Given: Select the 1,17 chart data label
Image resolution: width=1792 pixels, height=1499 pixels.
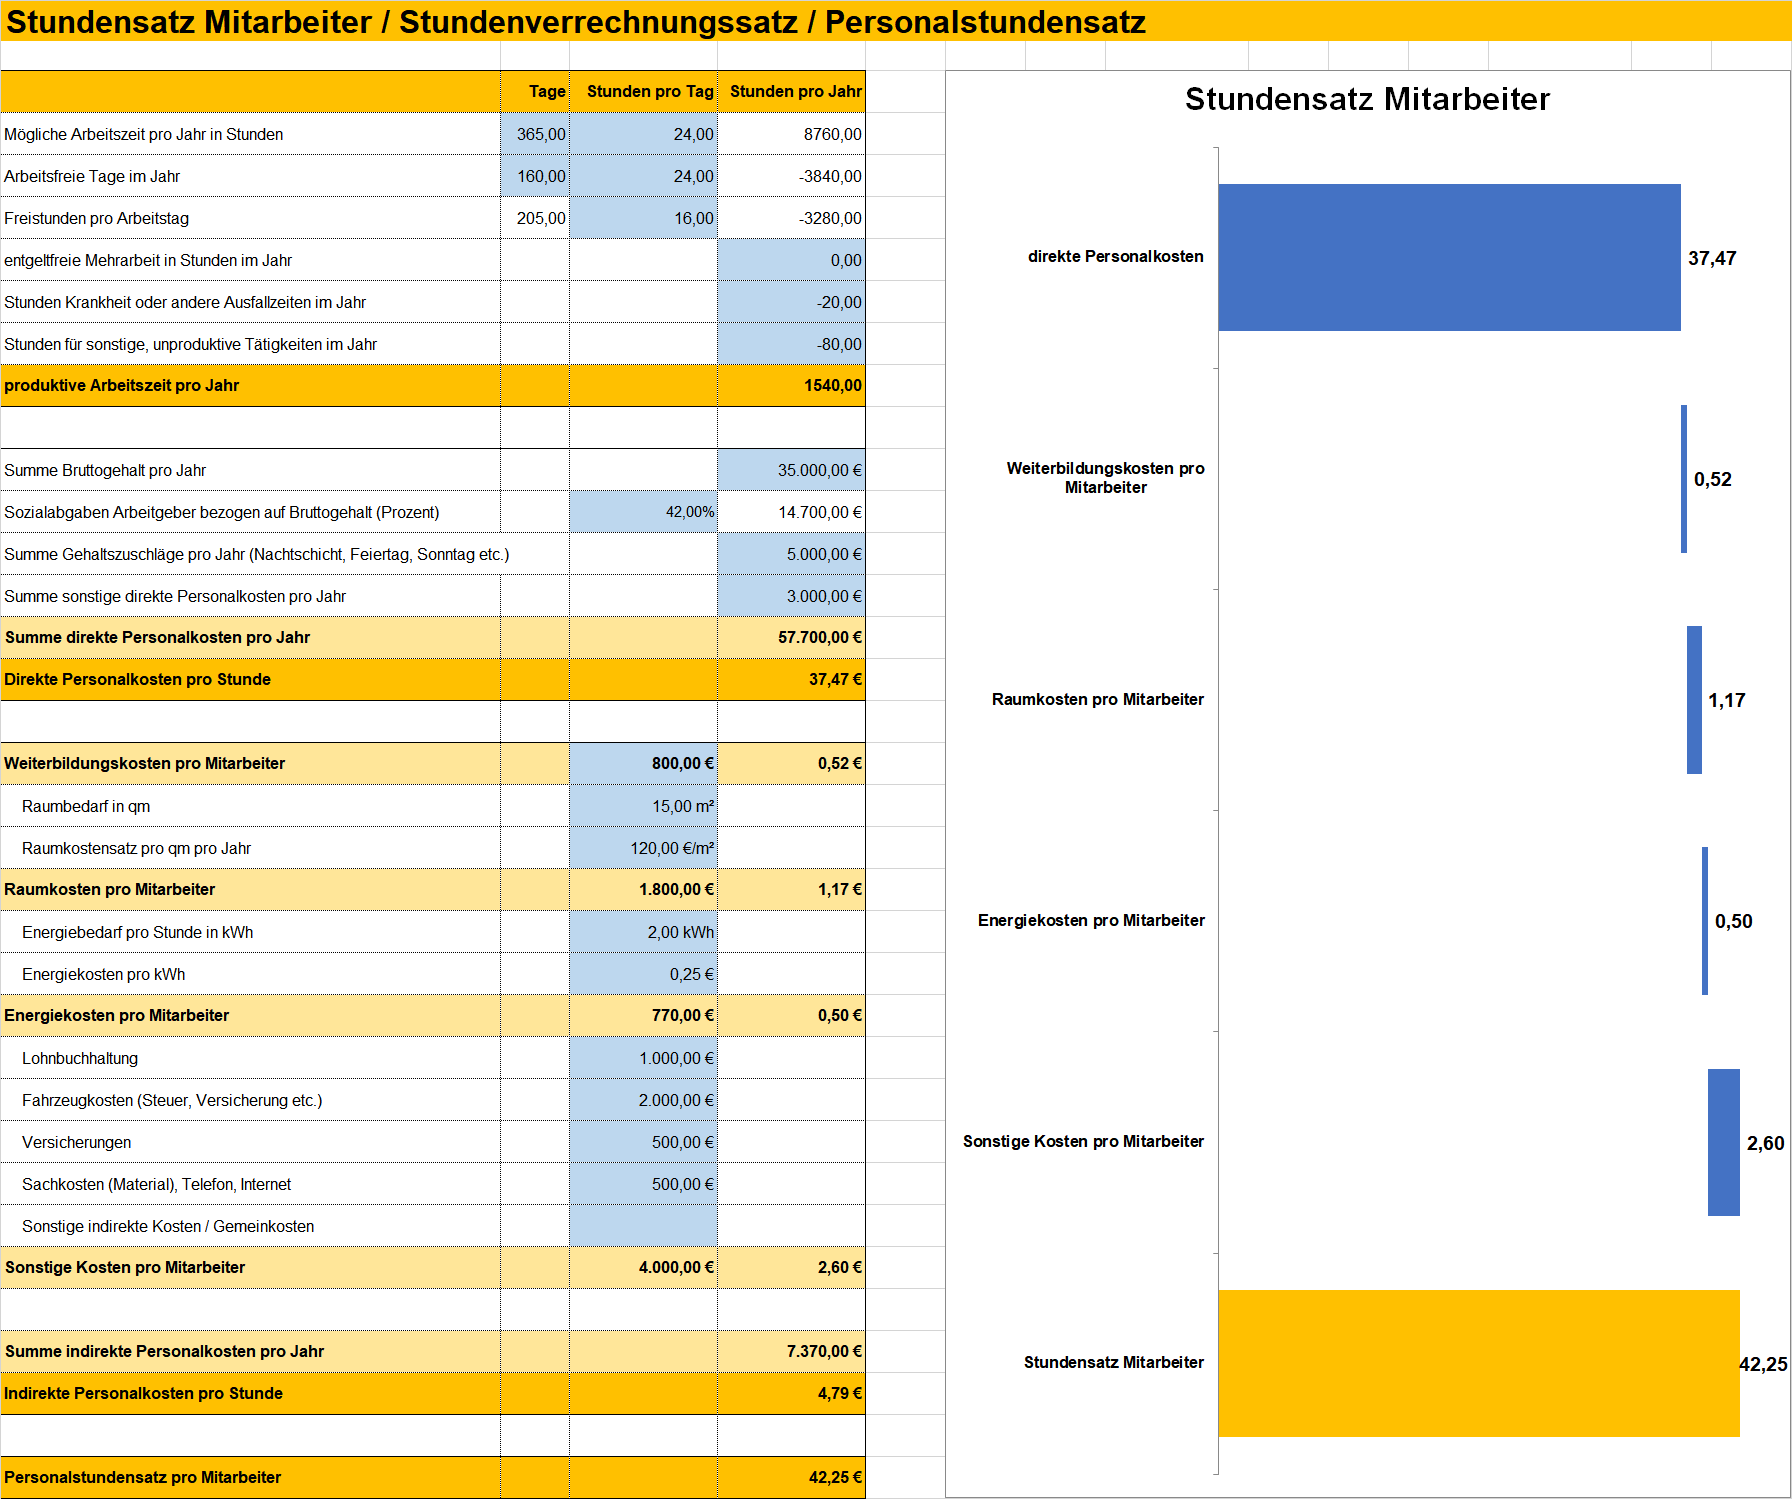Looking at the screenshot, I should point(1726,700).
